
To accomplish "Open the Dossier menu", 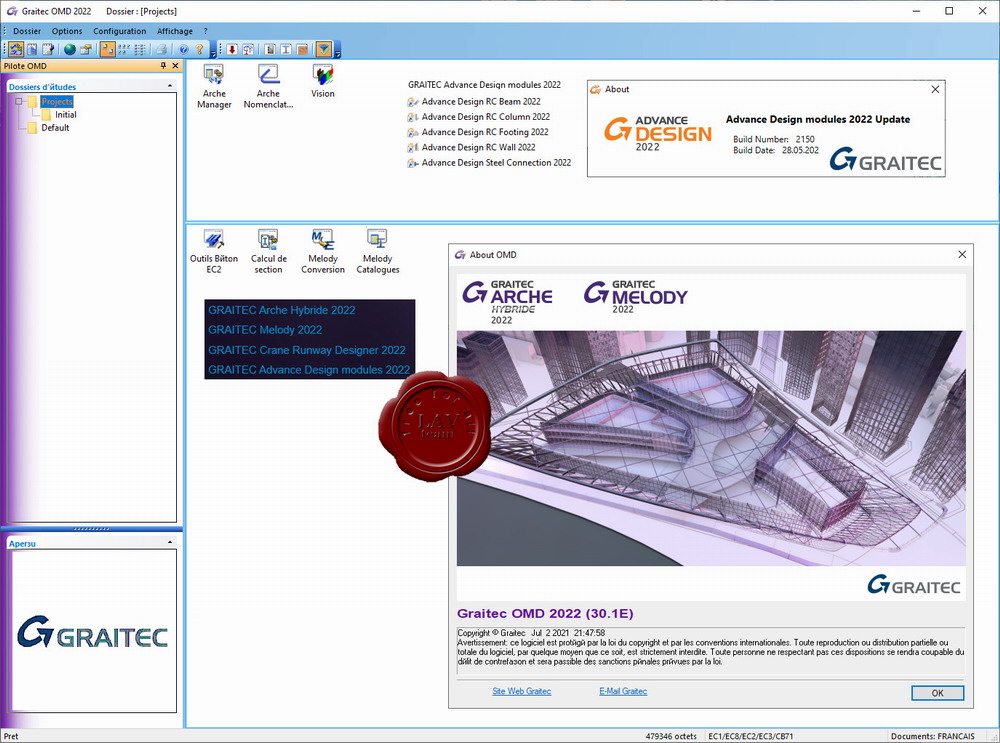I will click(x=27, y=31).
